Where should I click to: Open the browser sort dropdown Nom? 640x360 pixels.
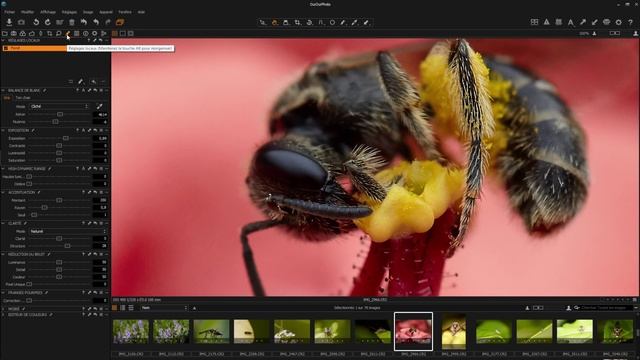(x=164, y=308)
